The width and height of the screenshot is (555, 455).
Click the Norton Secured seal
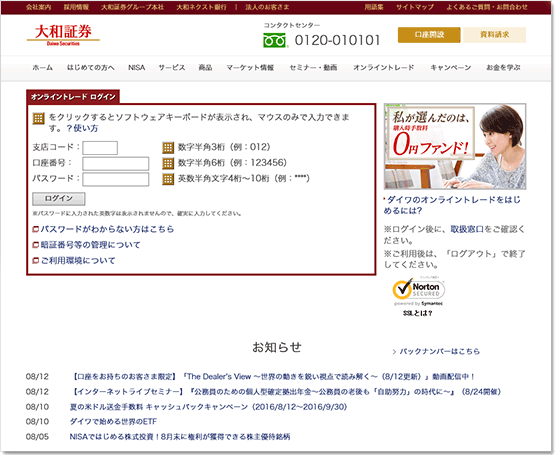coord(418,291)
